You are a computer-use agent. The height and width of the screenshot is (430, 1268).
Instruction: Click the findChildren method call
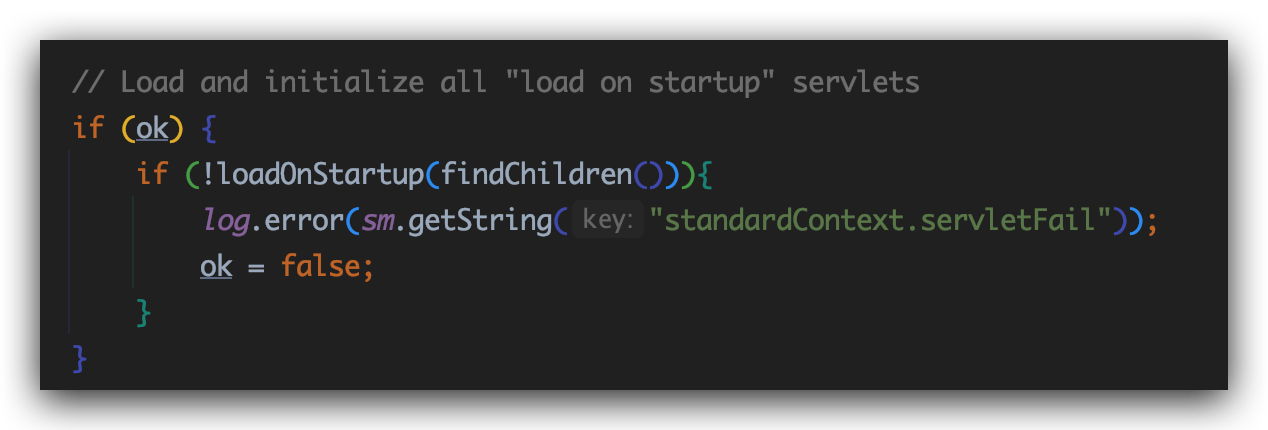tap(537, 175)
